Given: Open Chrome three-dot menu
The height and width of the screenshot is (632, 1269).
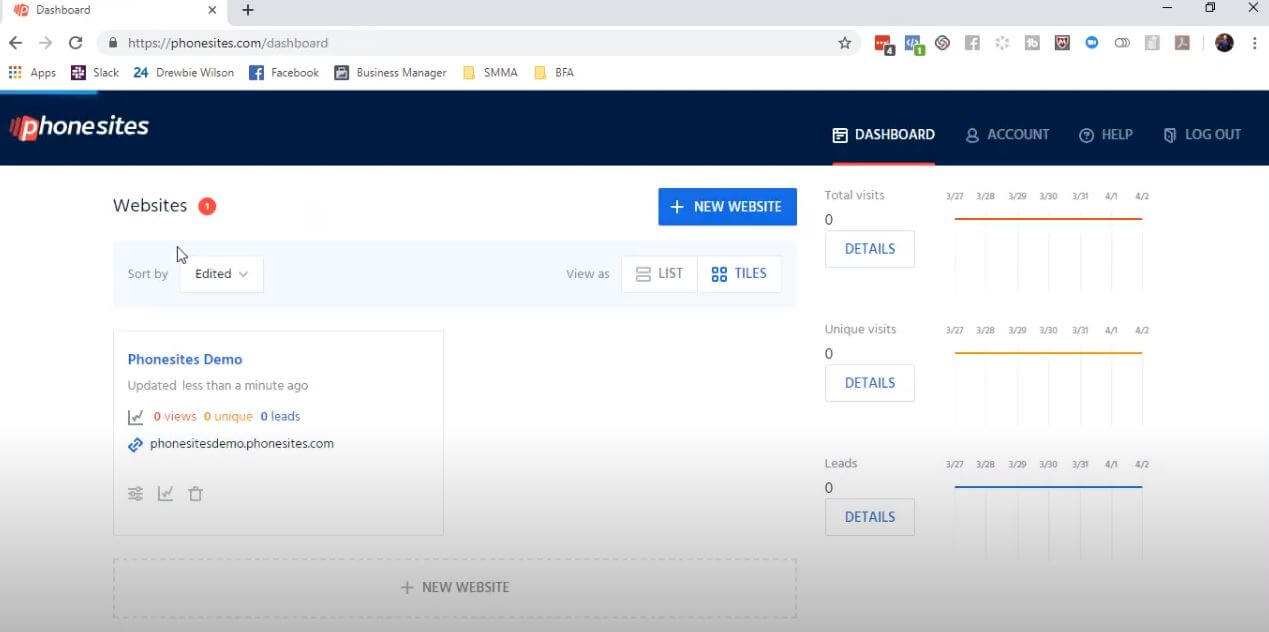Looking at the screenshot, I should 1254,43.
